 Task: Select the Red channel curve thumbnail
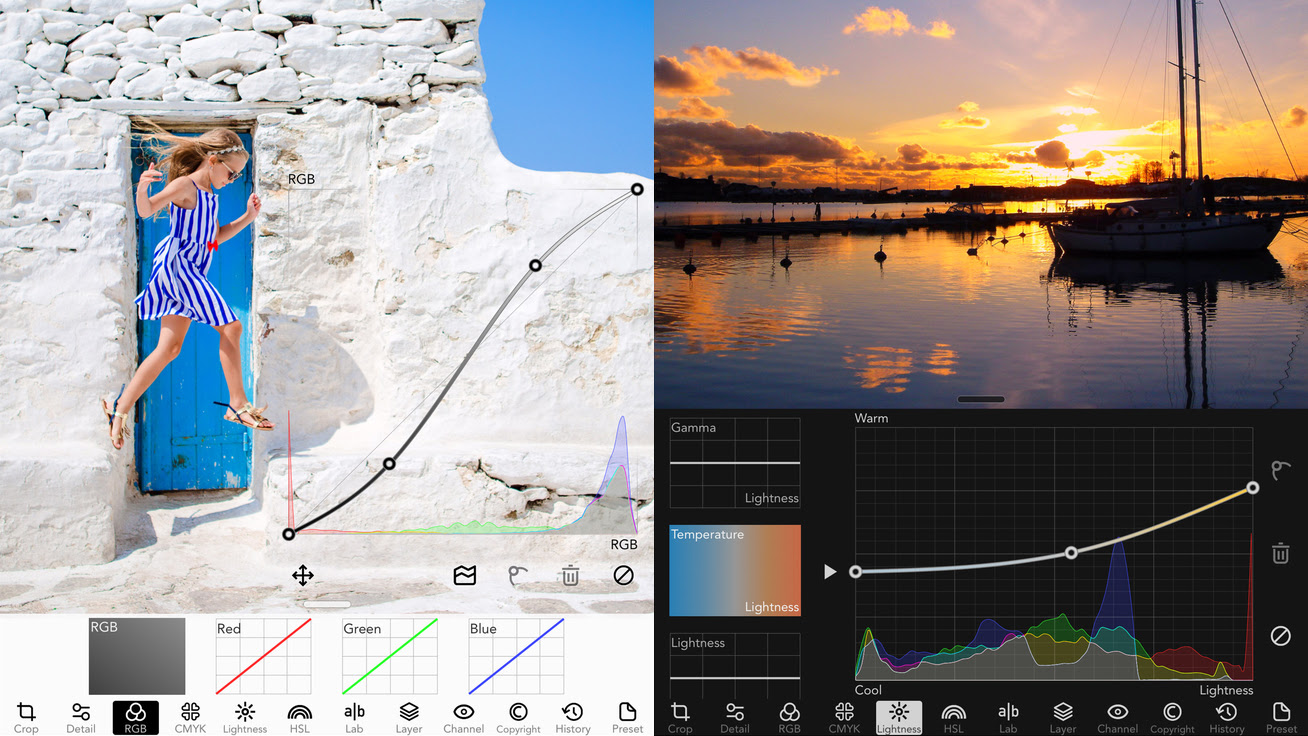coord(264,656)
